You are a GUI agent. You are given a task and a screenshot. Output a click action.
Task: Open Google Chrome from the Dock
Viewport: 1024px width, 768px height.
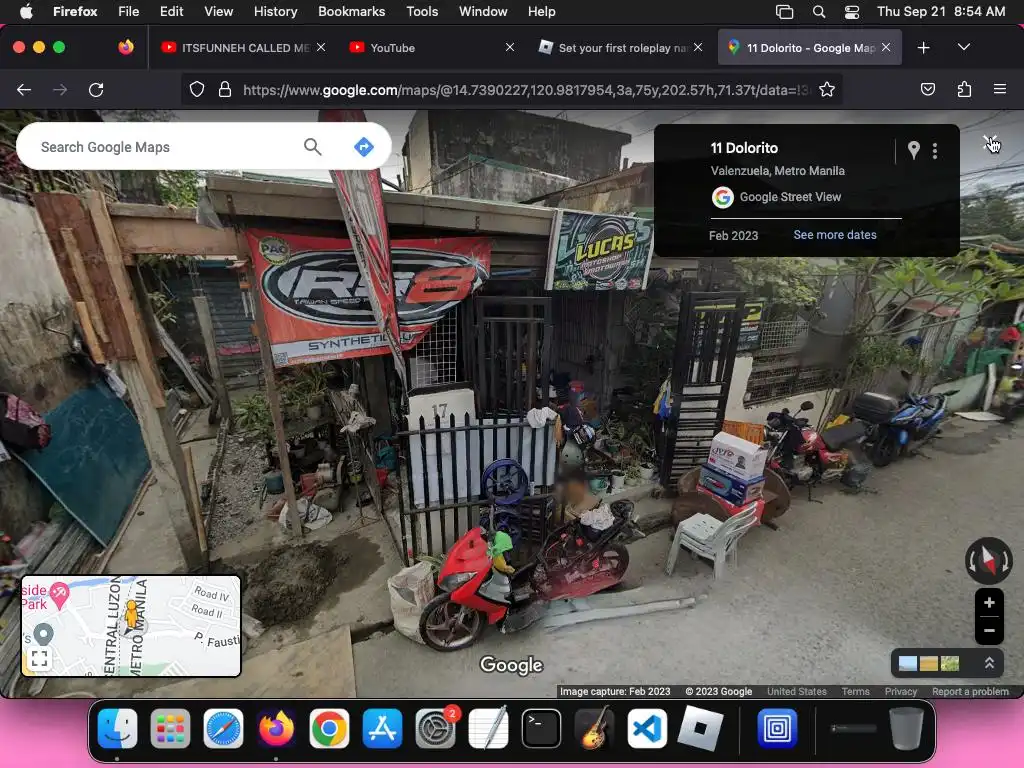(x=329, y=728)
